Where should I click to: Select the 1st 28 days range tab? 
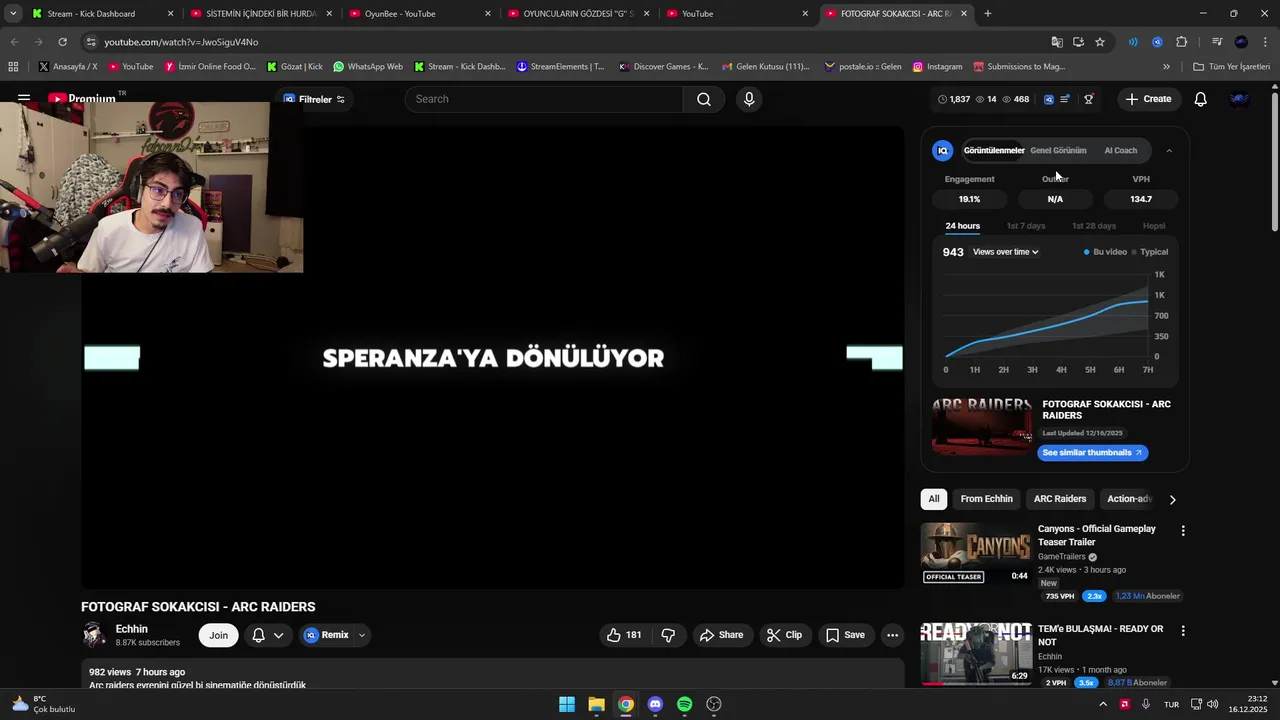point(1094,226)
